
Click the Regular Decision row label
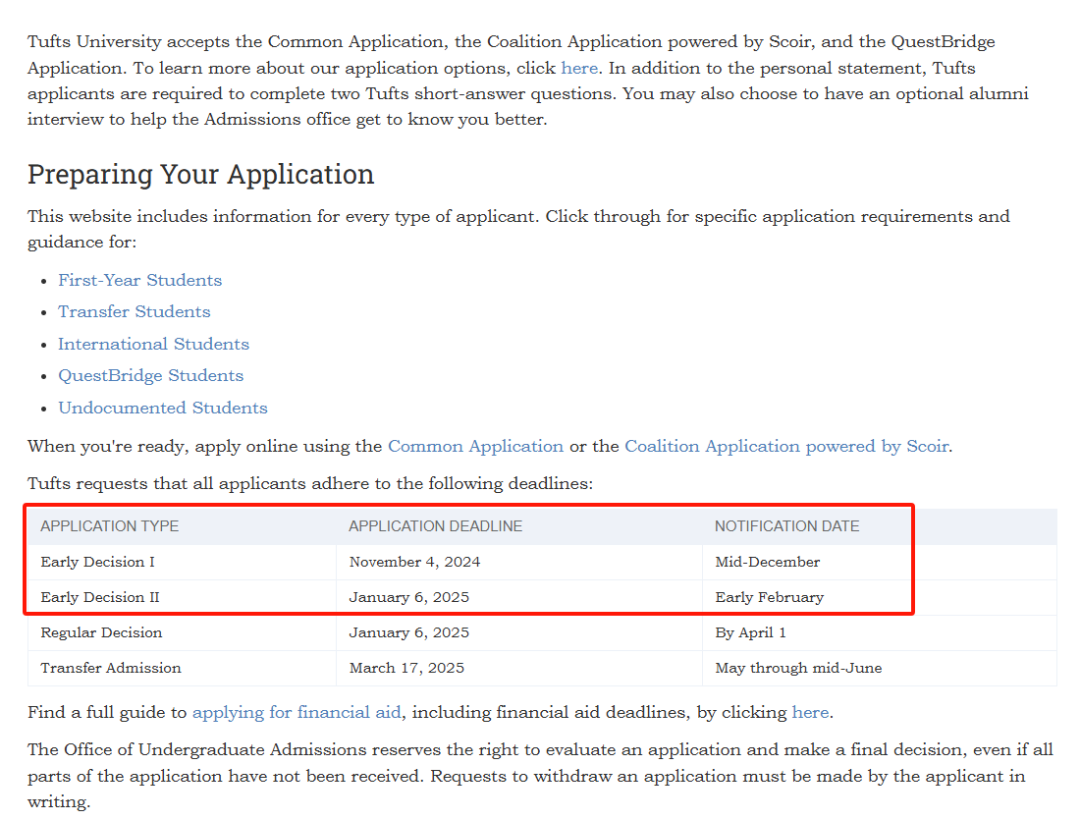(101, 632)
